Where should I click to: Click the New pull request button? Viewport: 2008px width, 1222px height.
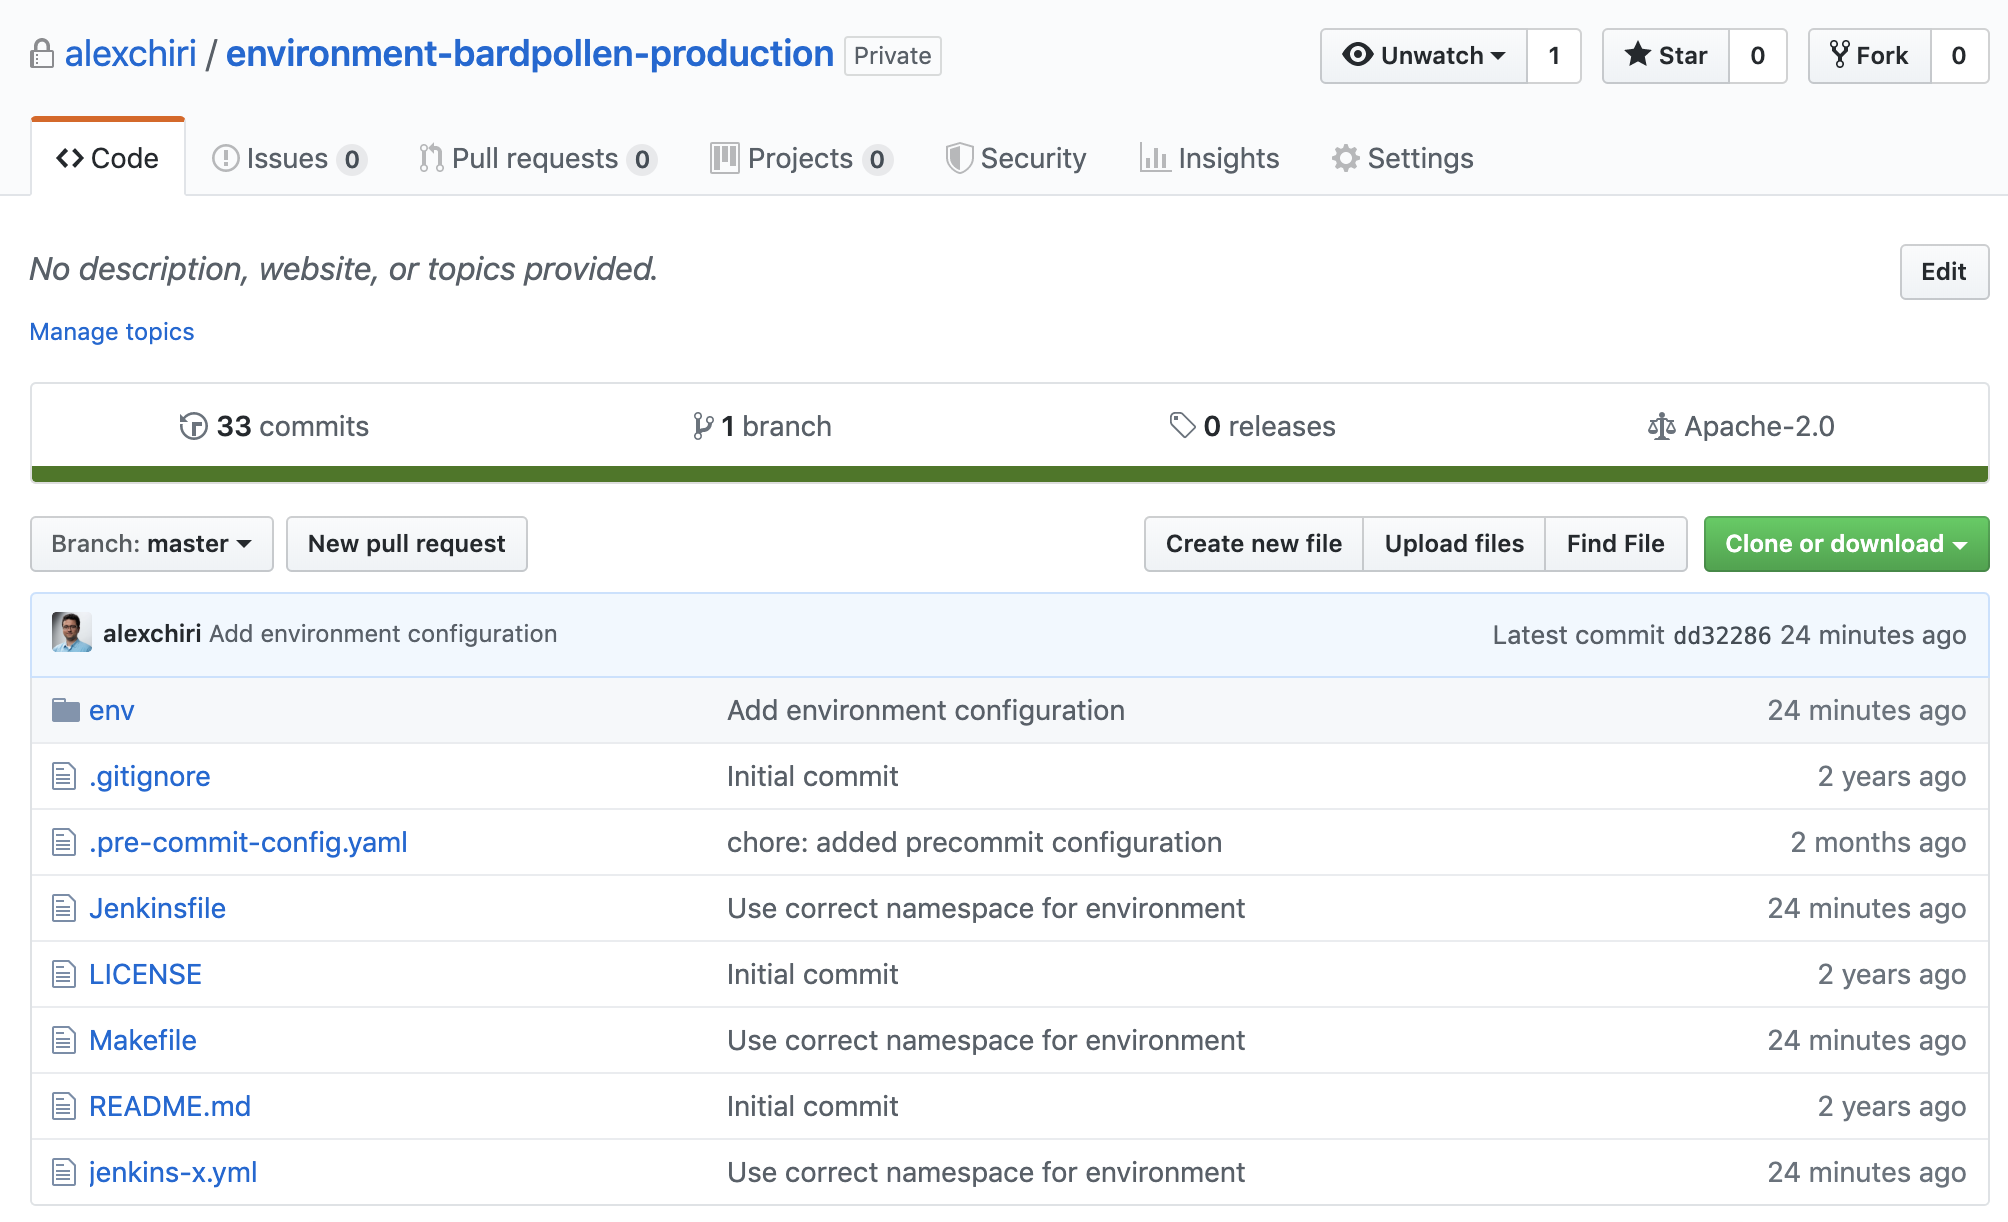[406, 543]
